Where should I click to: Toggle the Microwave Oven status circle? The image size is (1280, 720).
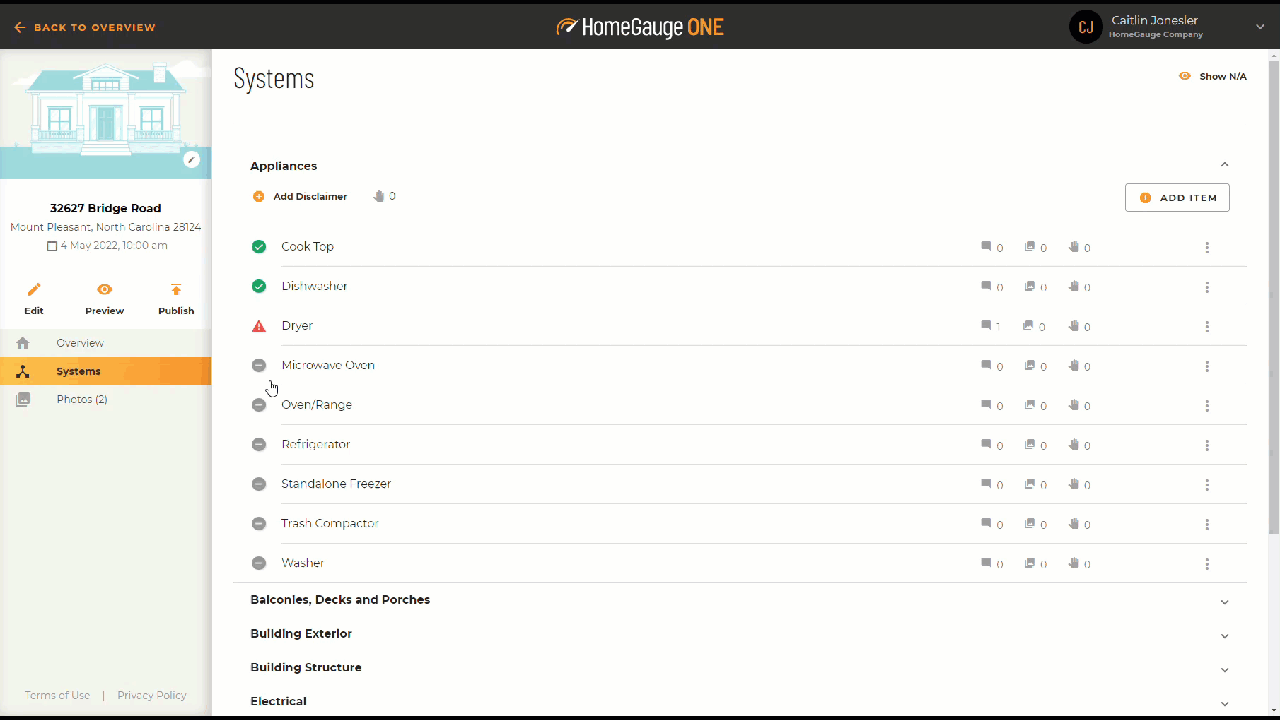(x=259, y=365)
